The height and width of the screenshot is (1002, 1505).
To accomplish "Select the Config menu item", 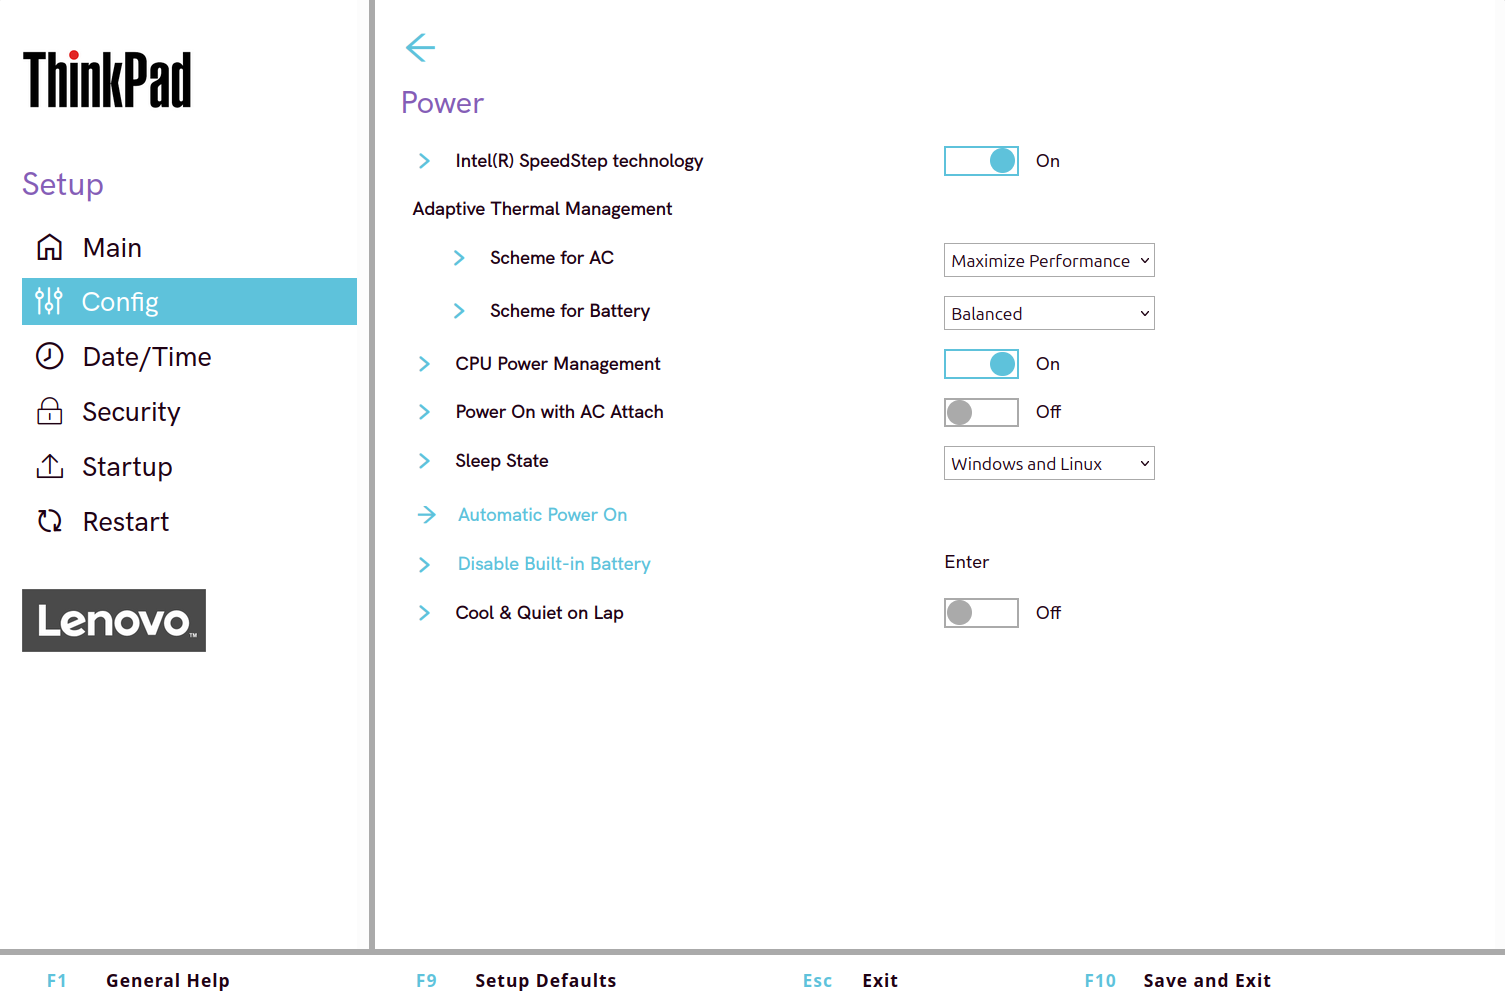I will pos(189,301).
